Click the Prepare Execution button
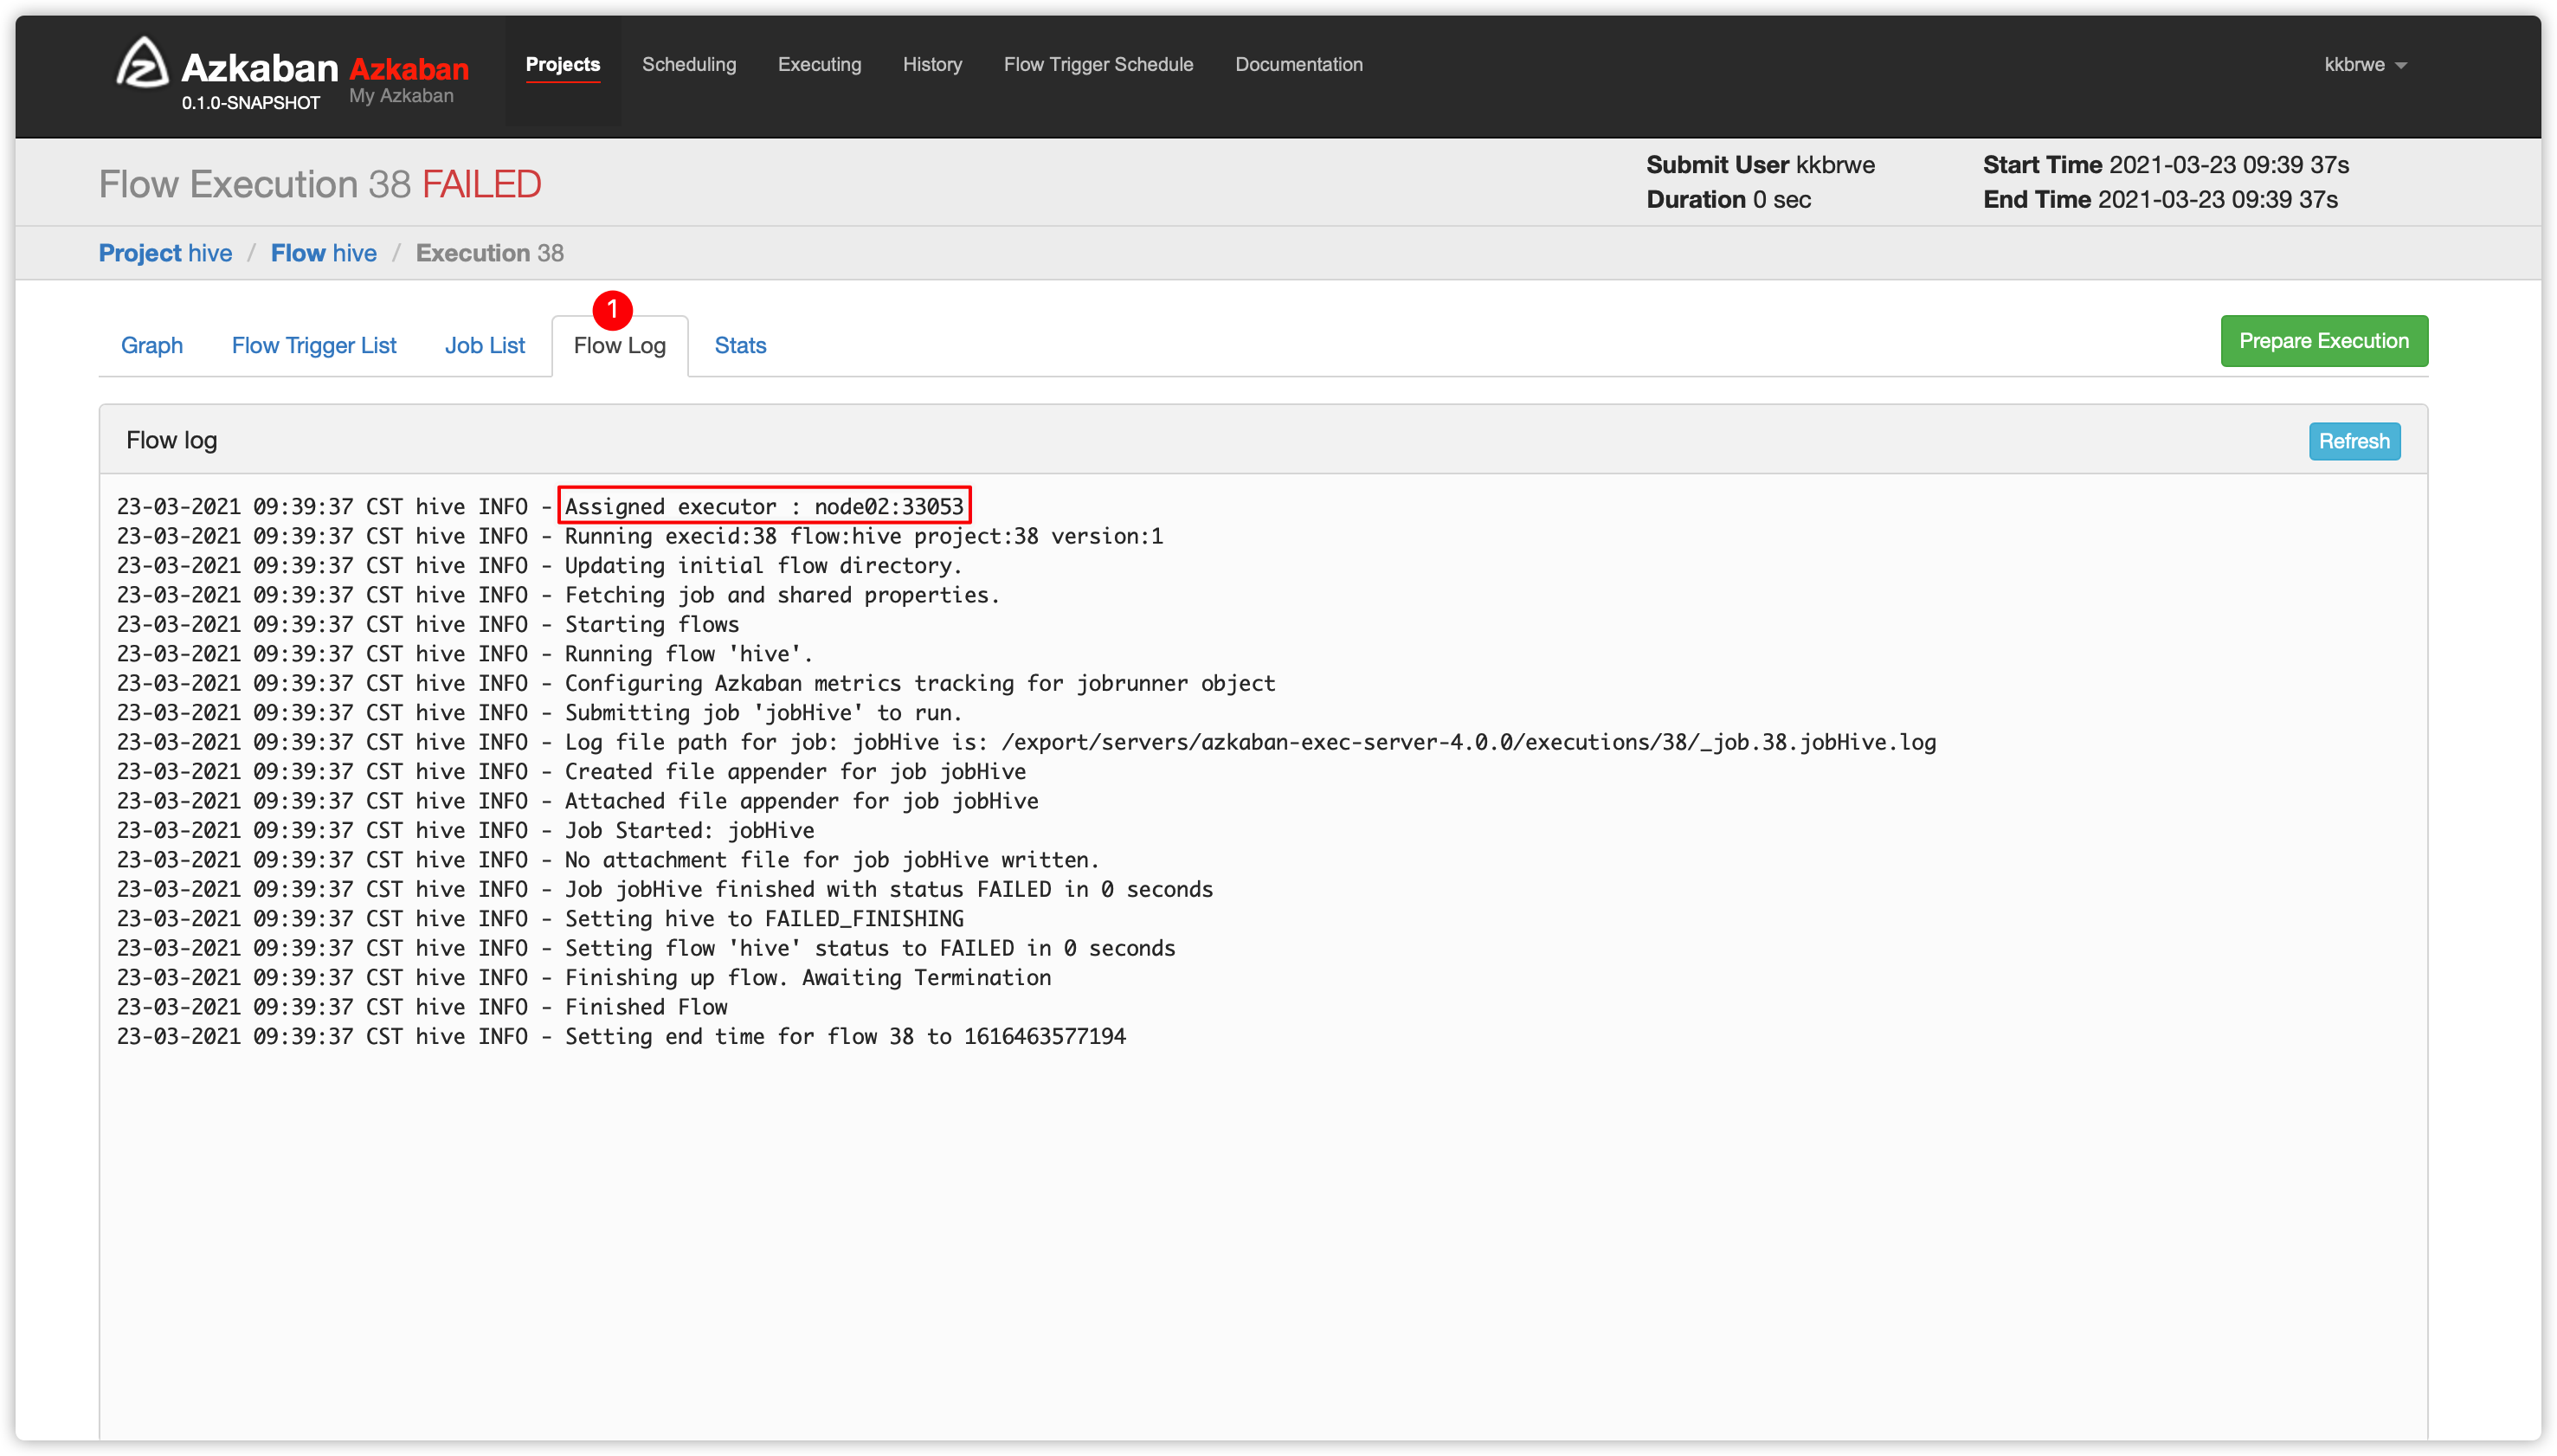The width and height of the screenshot is (2557, 1456). [2323, 341]
